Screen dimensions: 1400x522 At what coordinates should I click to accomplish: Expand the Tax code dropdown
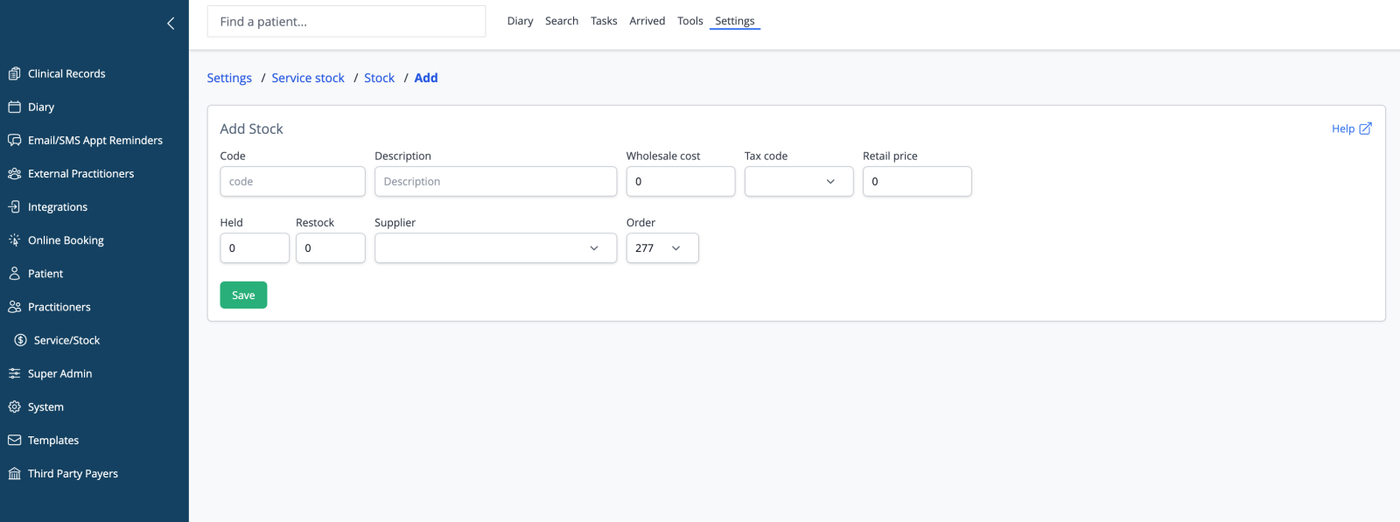click(799, 181)
